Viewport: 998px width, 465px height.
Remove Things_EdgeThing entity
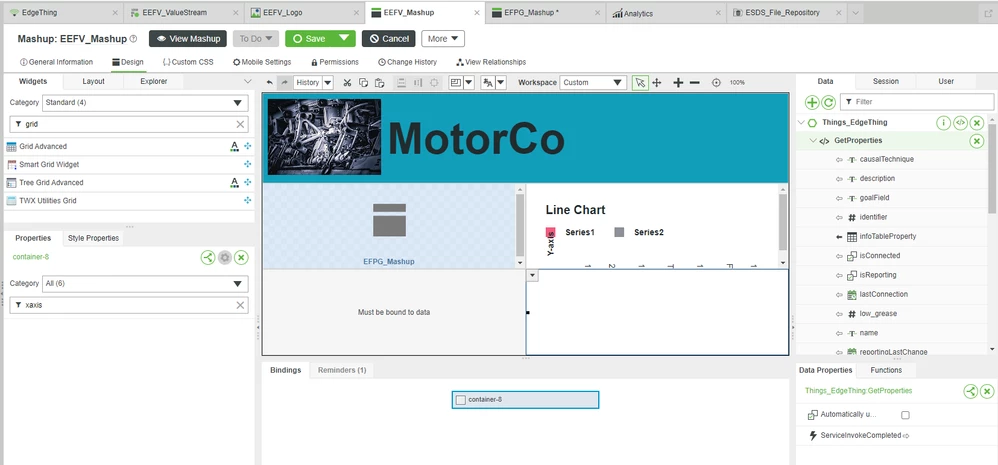[977, 123]
